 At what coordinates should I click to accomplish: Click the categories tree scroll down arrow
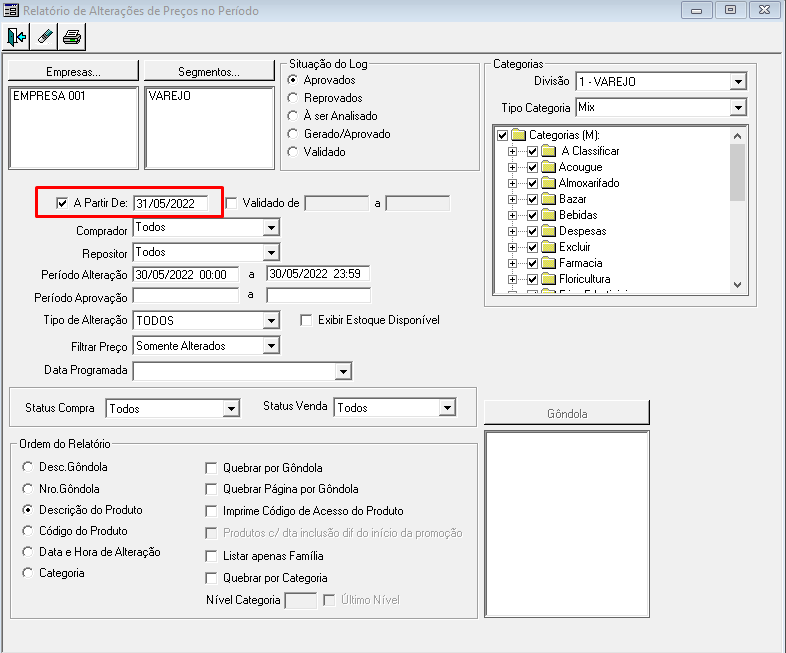click(x=737, y=285)
